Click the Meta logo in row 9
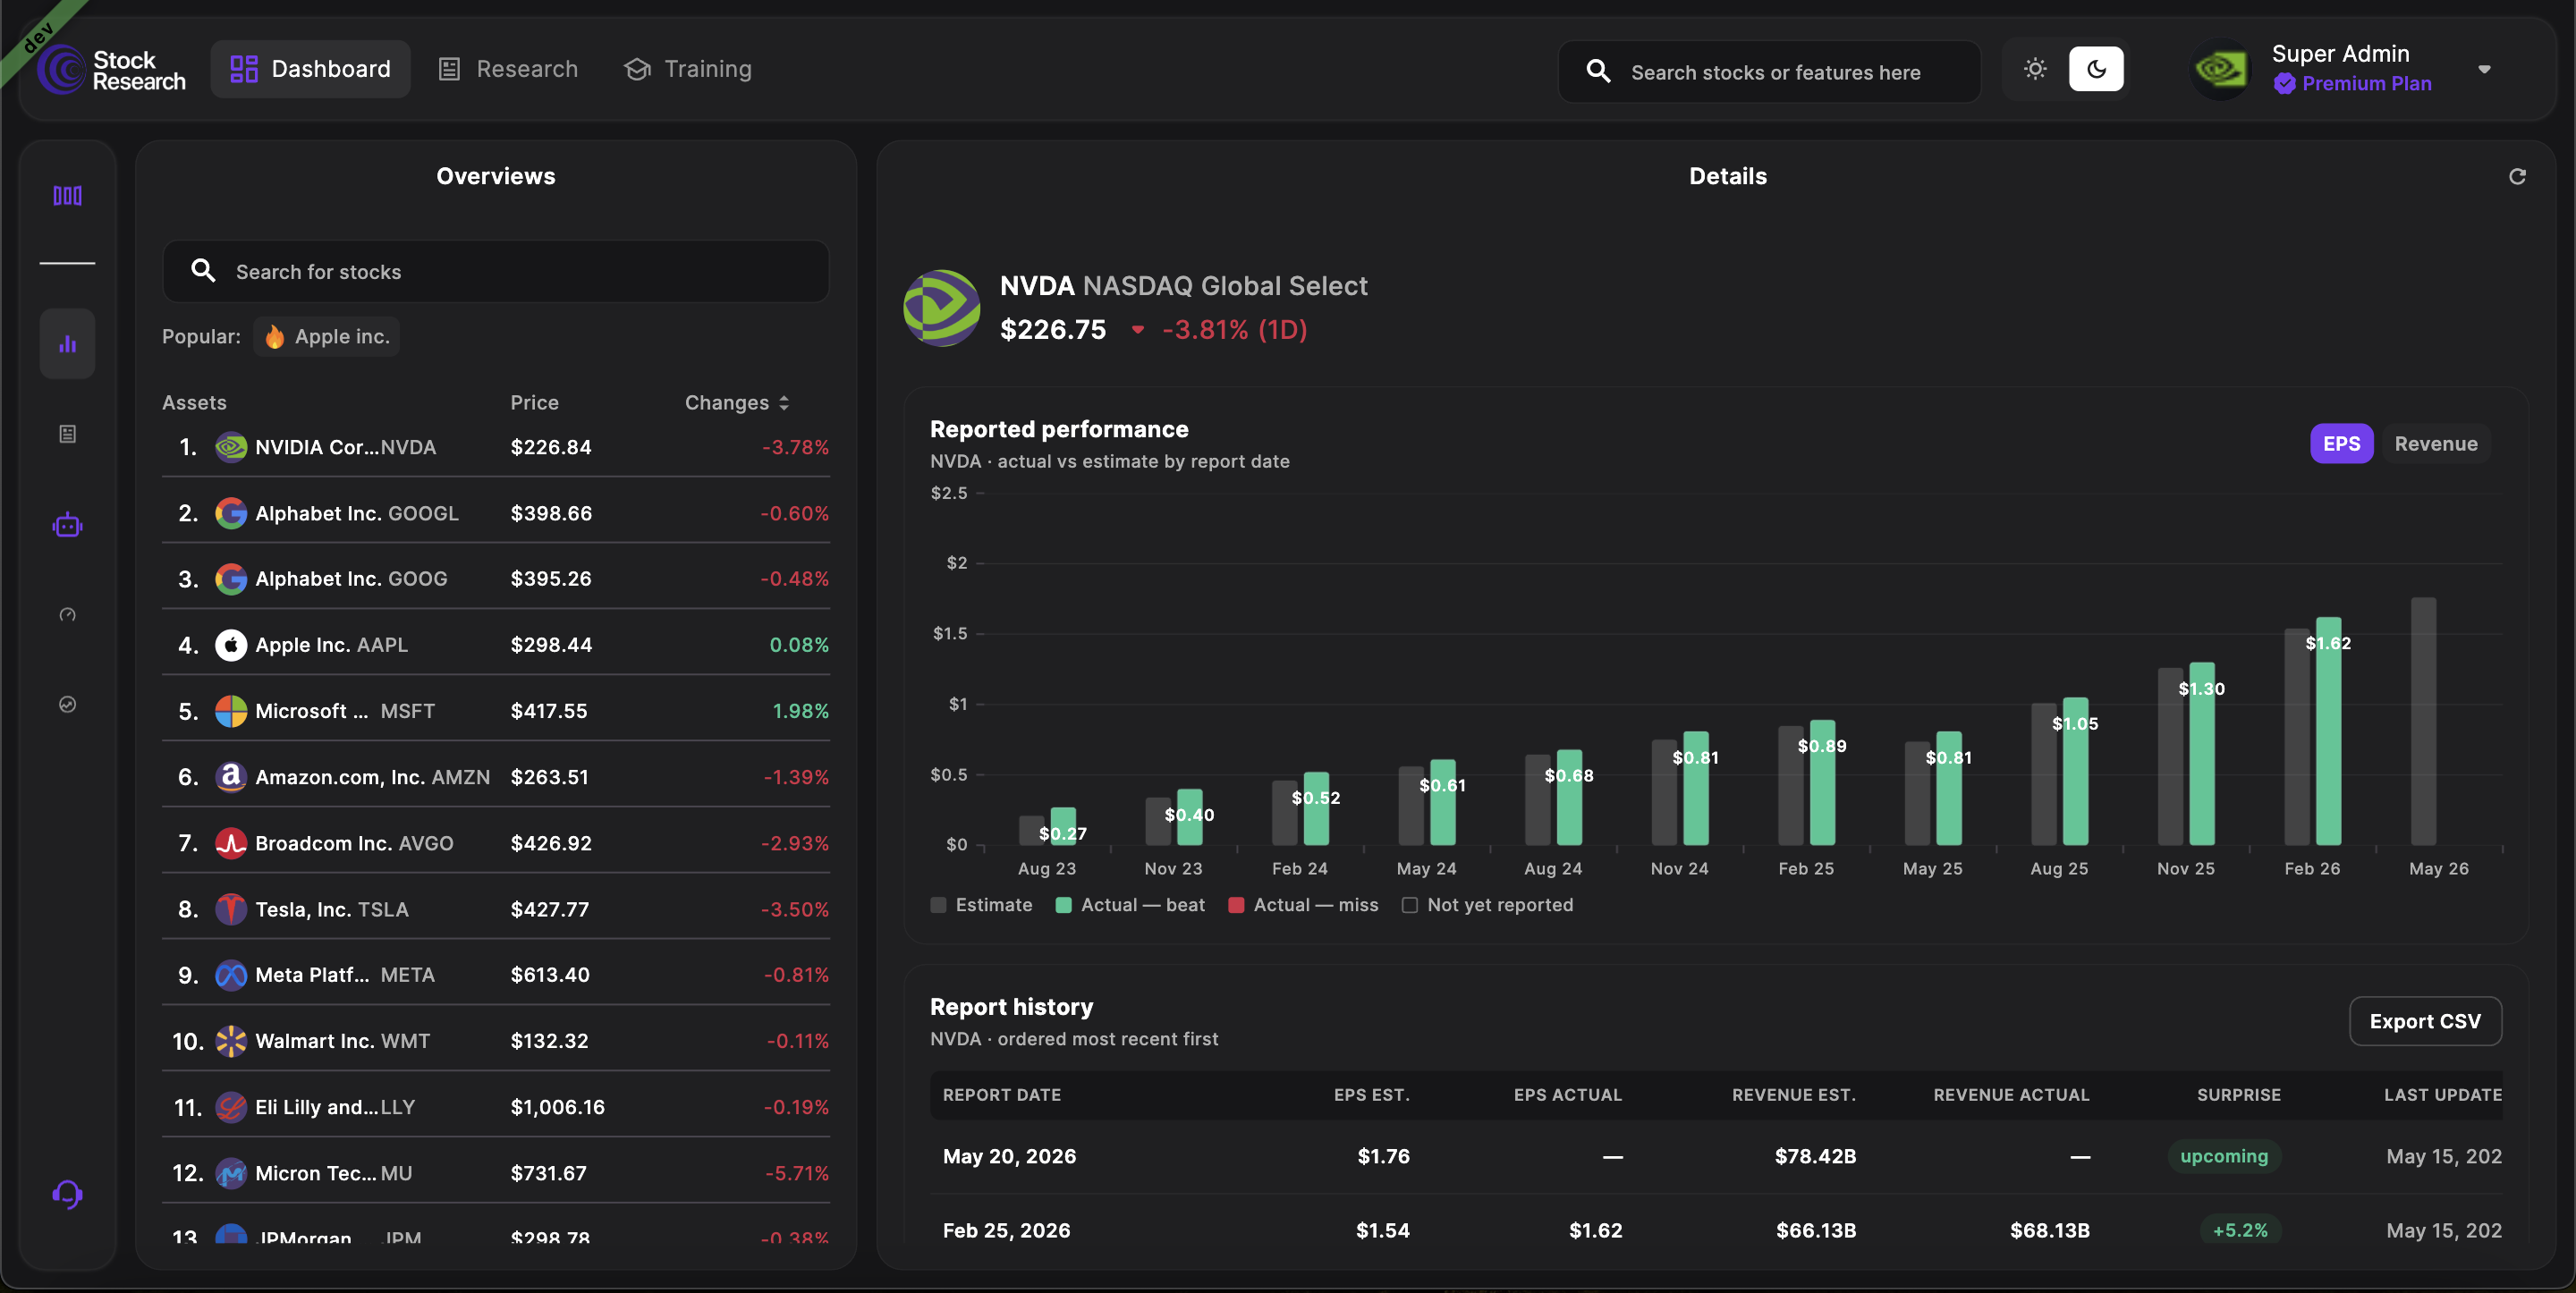 point(231,975)
